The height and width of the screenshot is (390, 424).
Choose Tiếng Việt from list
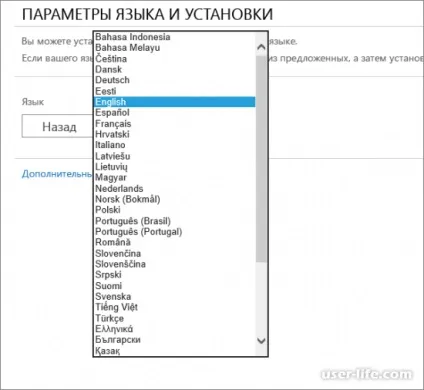click(x=175, y=307)
